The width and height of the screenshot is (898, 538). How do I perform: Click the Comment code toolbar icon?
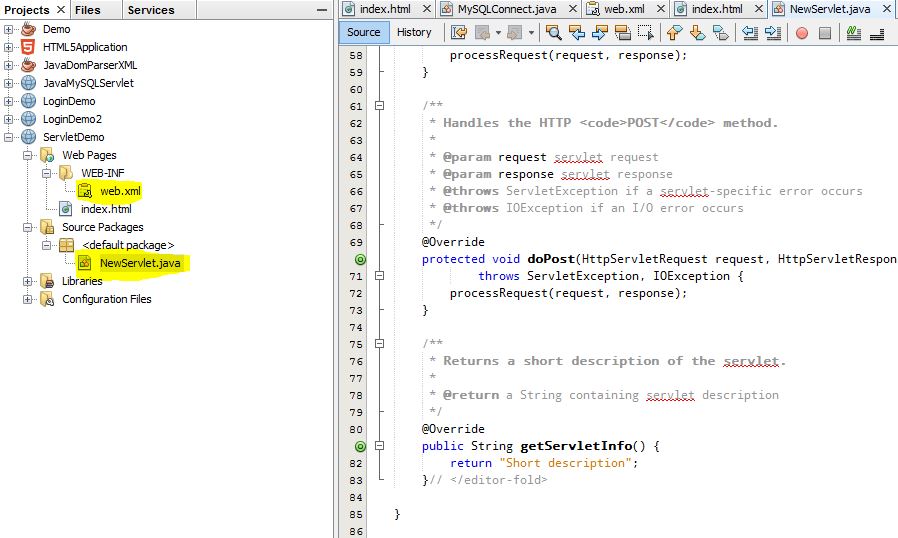[x=853, y=32]
